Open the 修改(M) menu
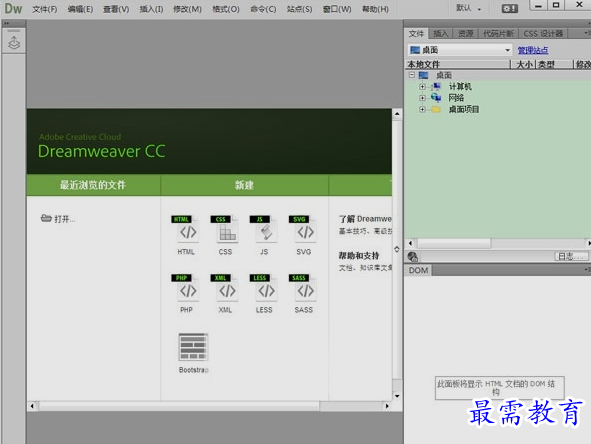The height and width of the screenshot is (444, 591). (x=187, y=9)
